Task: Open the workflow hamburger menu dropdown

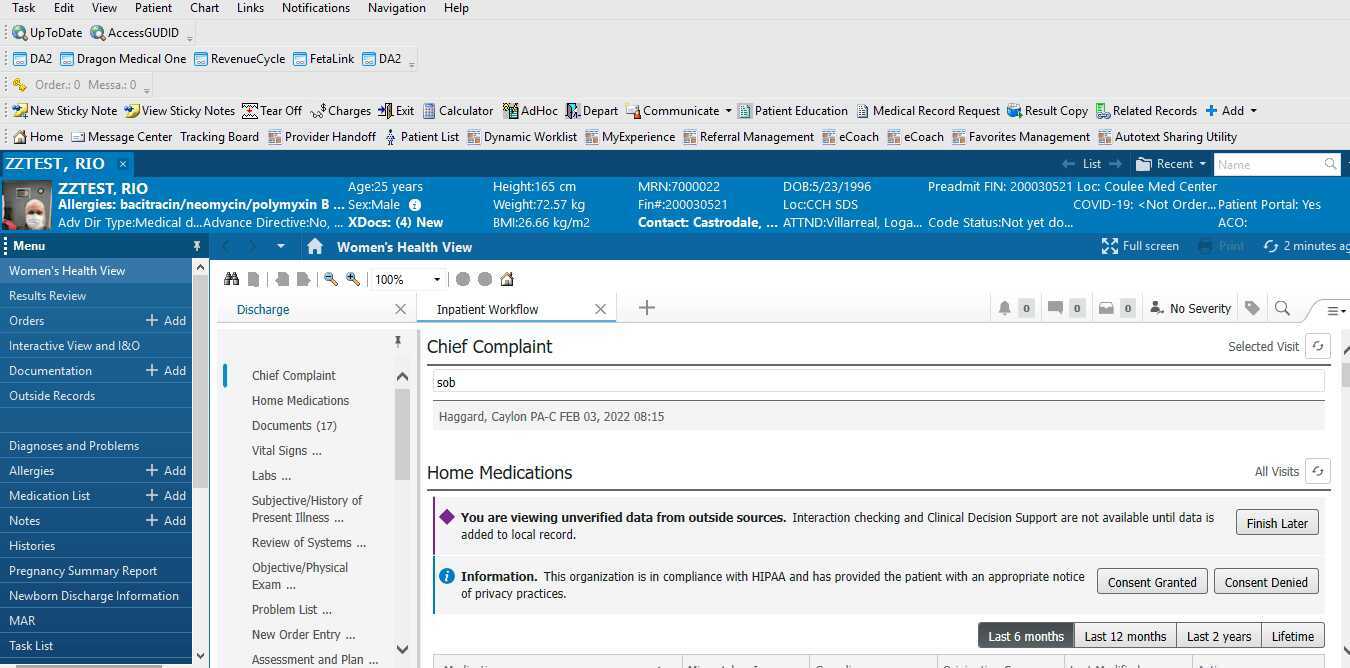Action: point(1335,311)
